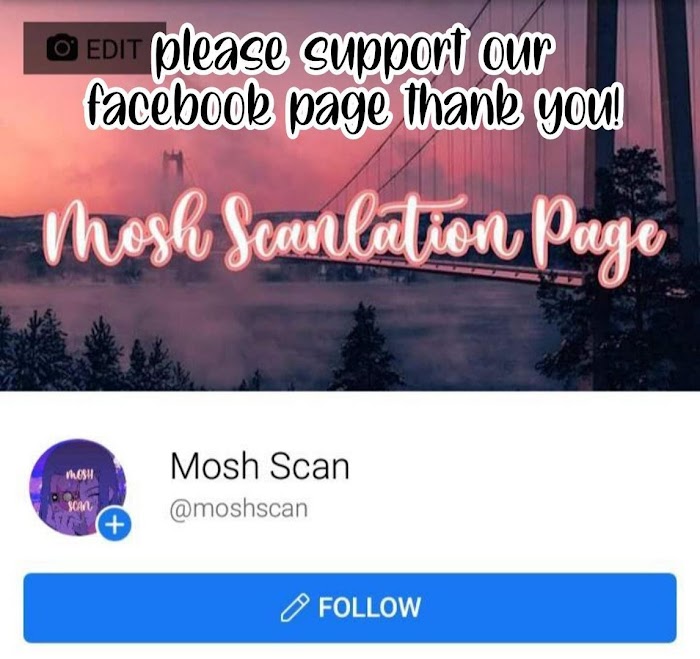The width and height of the screenshot is (700, 659).
Task: Click the pencil icon in FOLLOW button
Action: tap(295, 608)
